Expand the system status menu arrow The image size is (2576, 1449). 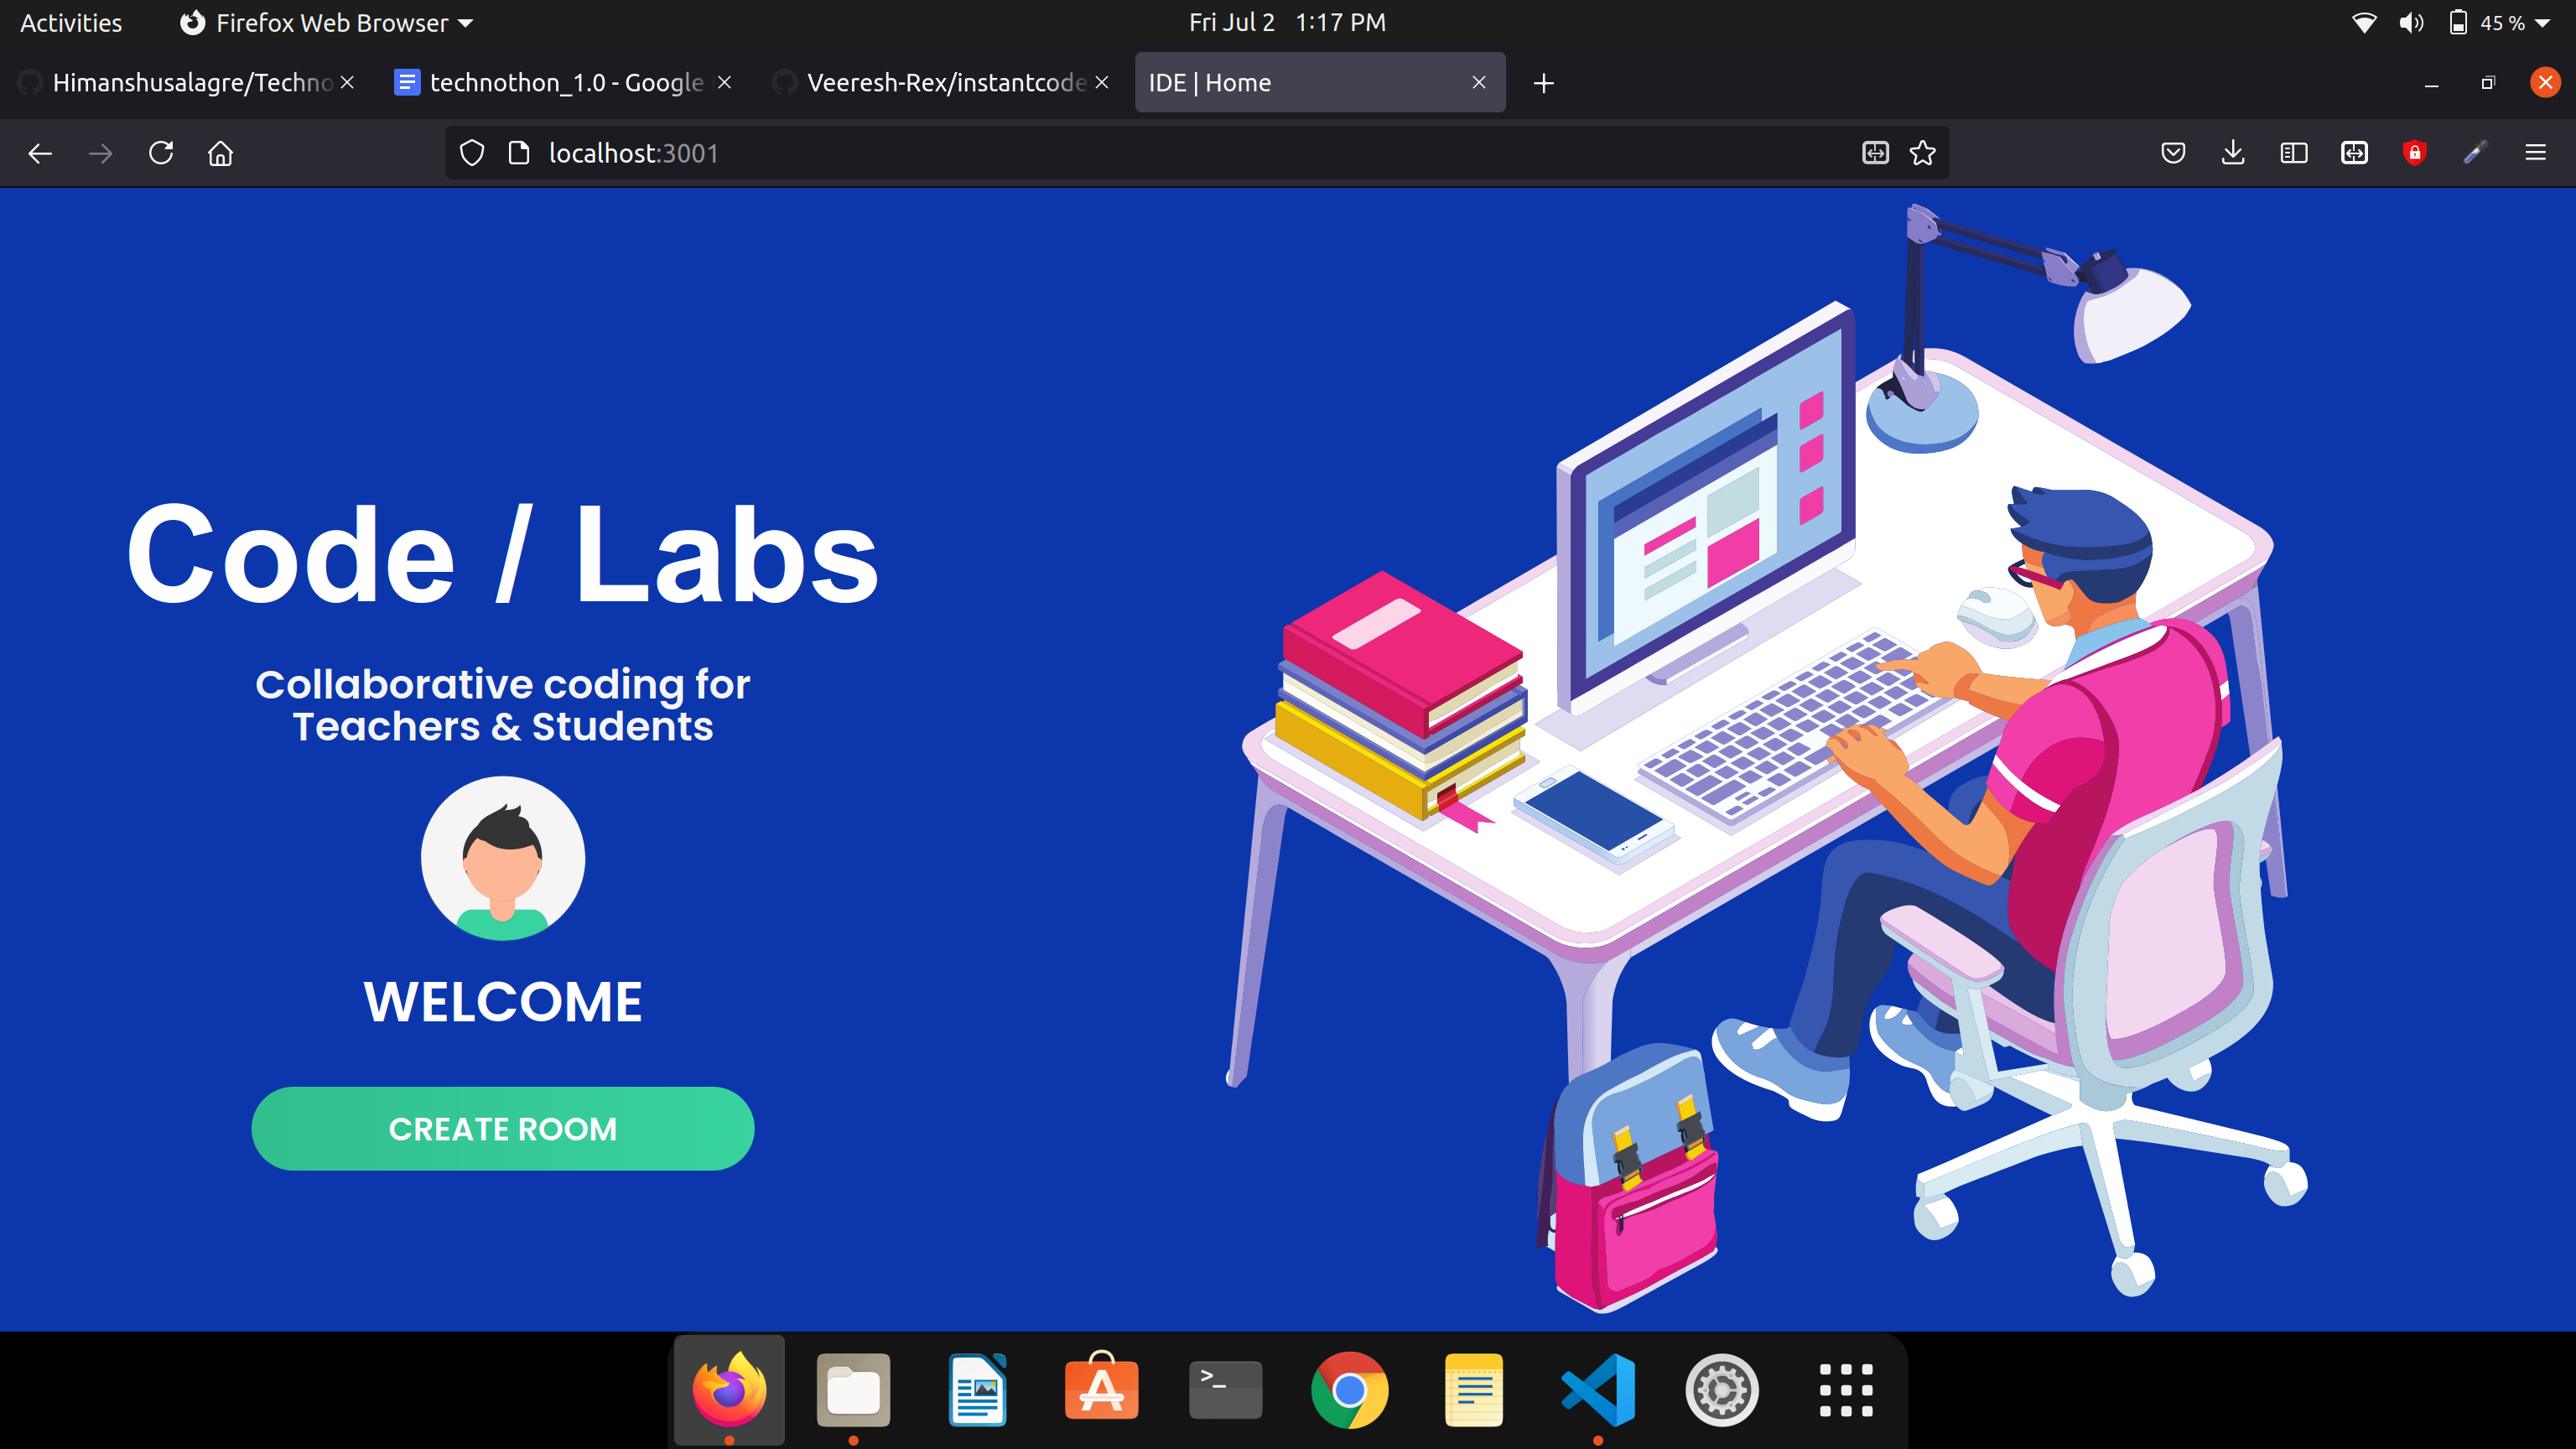tap(2543, 22)
